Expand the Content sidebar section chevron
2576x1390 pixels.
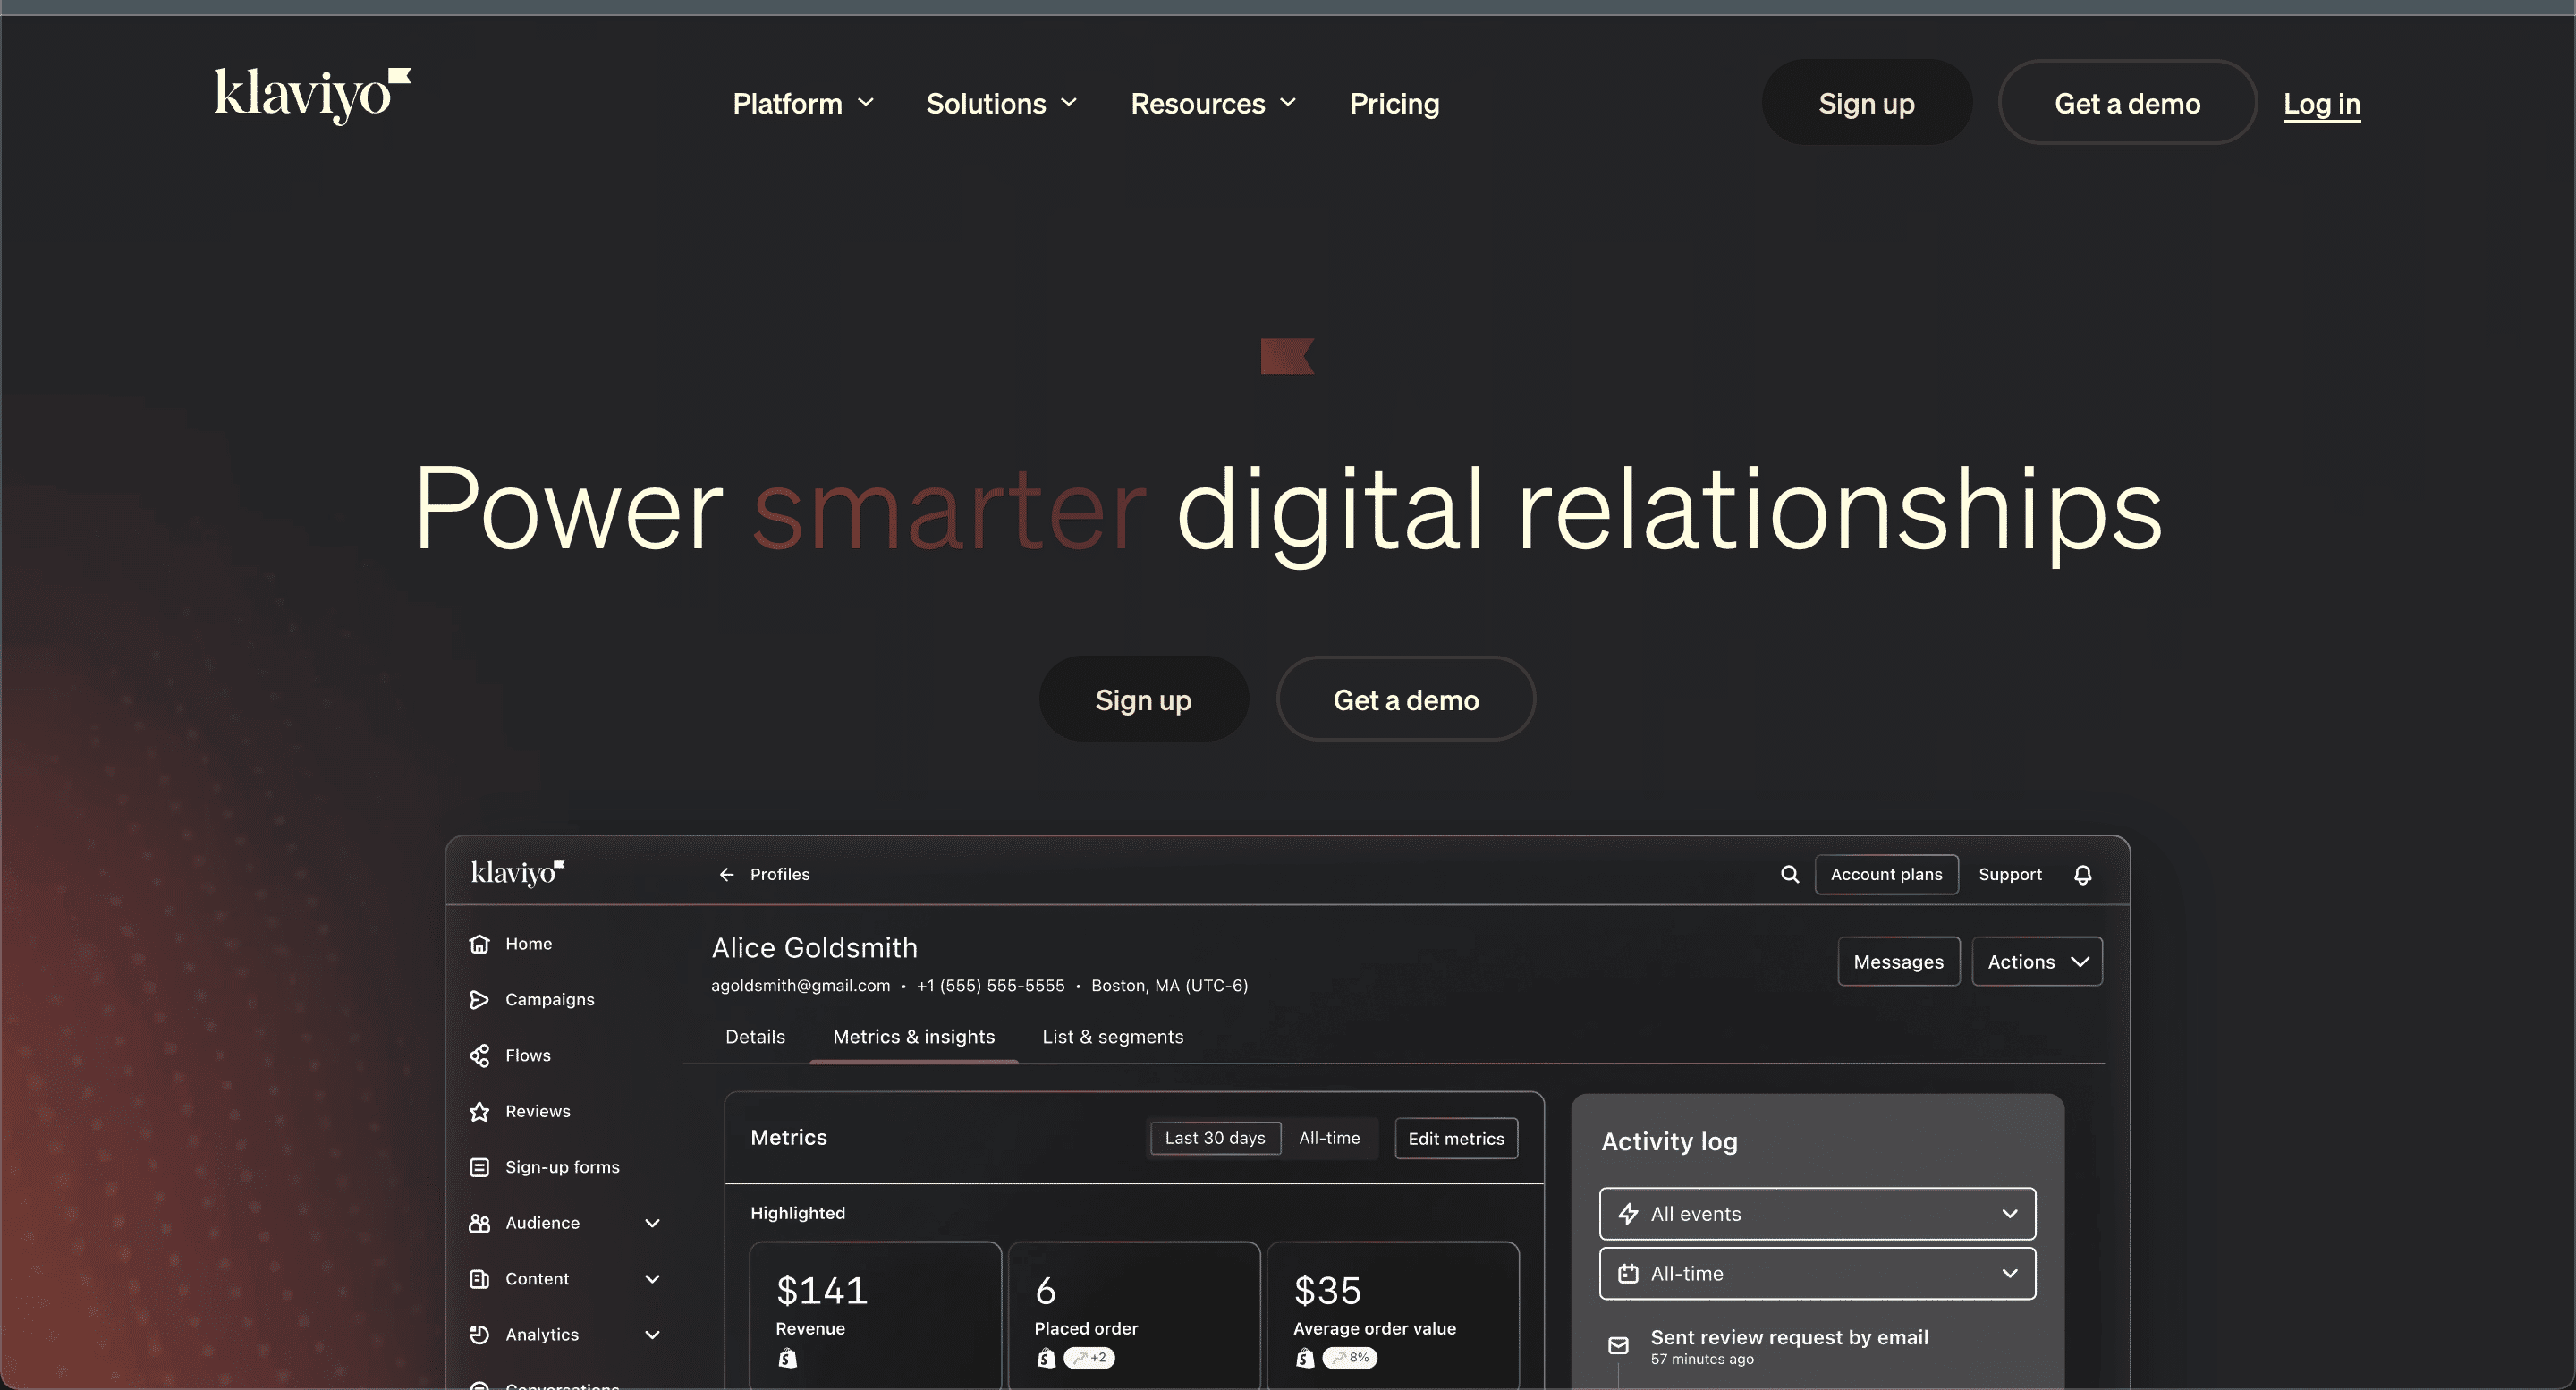[x=652, y=1279]
